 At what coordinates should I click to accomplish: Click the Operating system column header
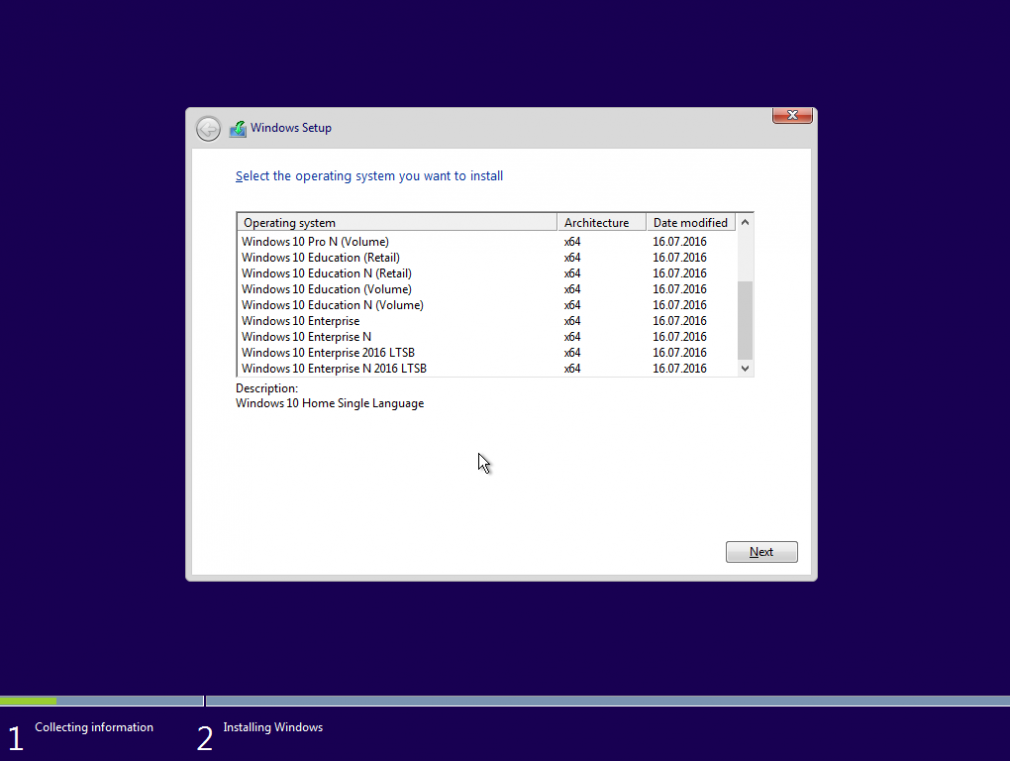pos(397,222)
